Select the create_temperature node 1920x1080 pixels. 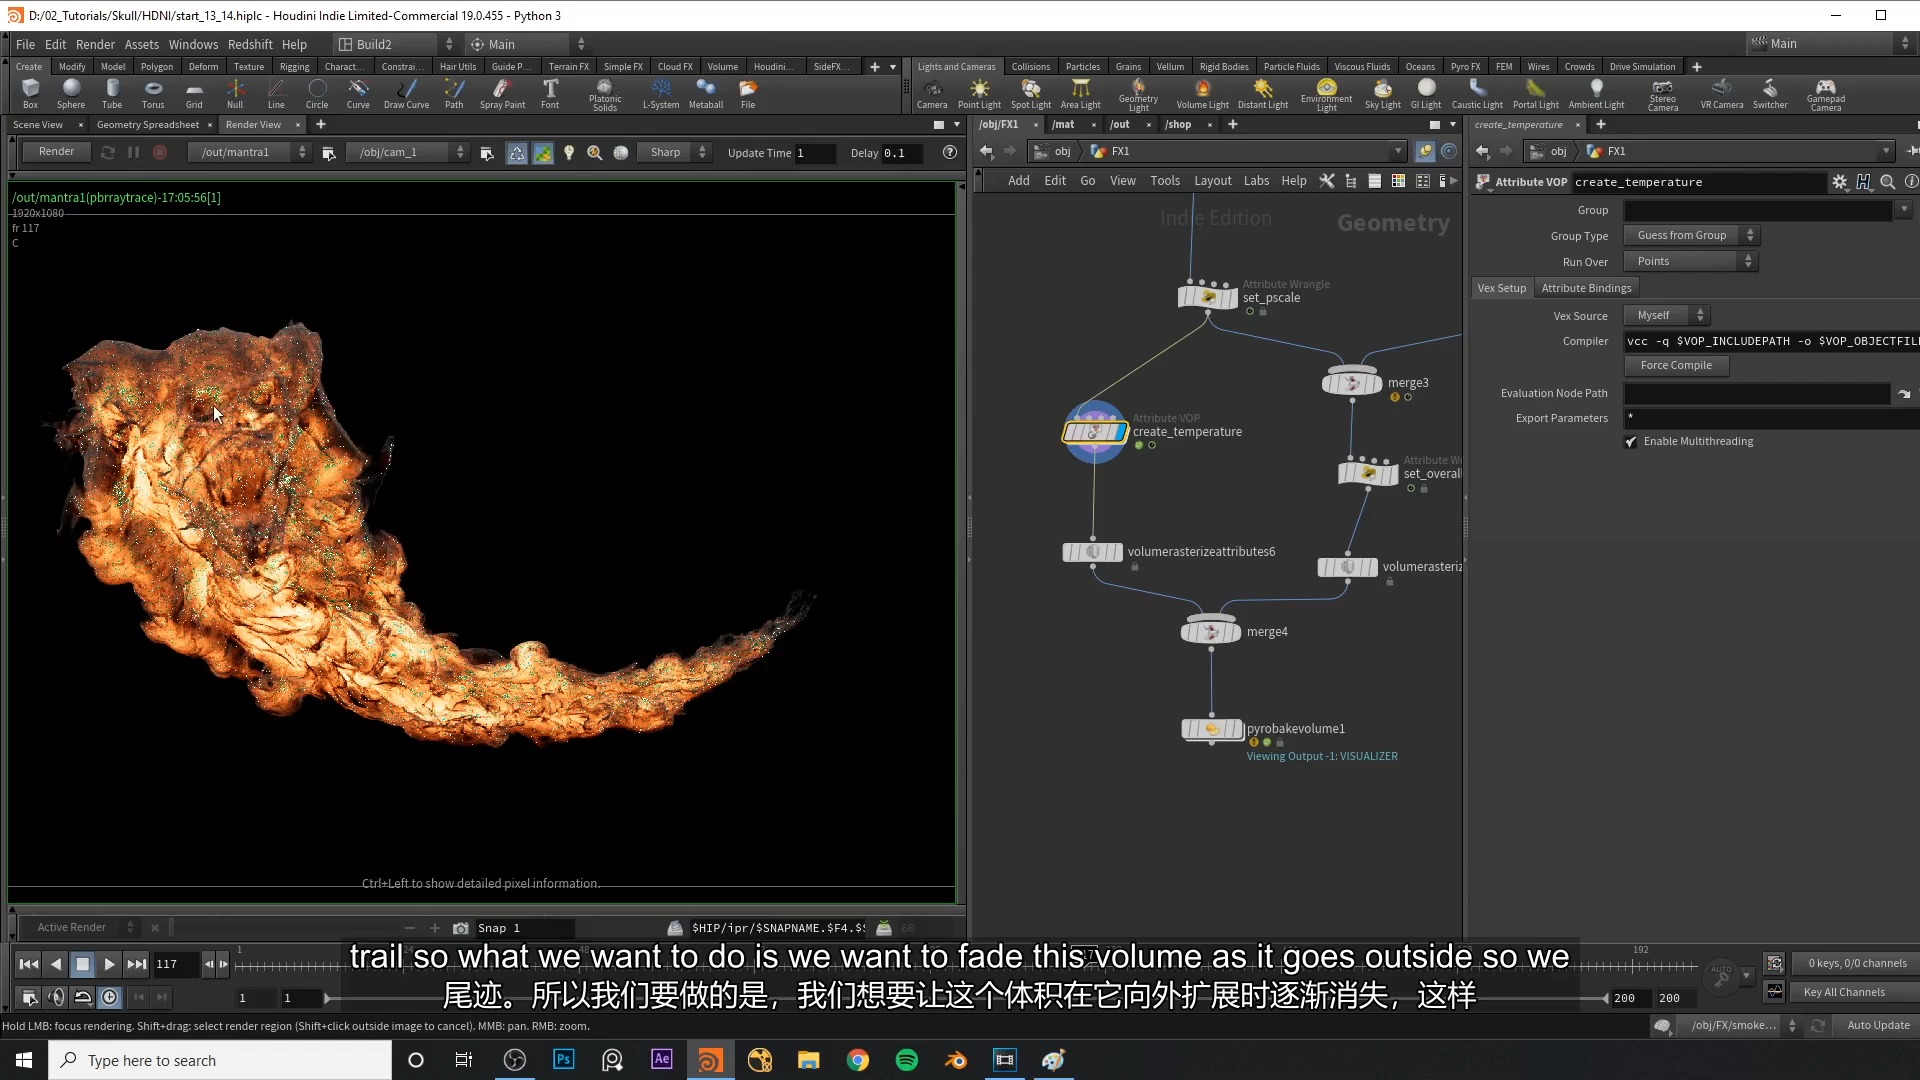1095,432
